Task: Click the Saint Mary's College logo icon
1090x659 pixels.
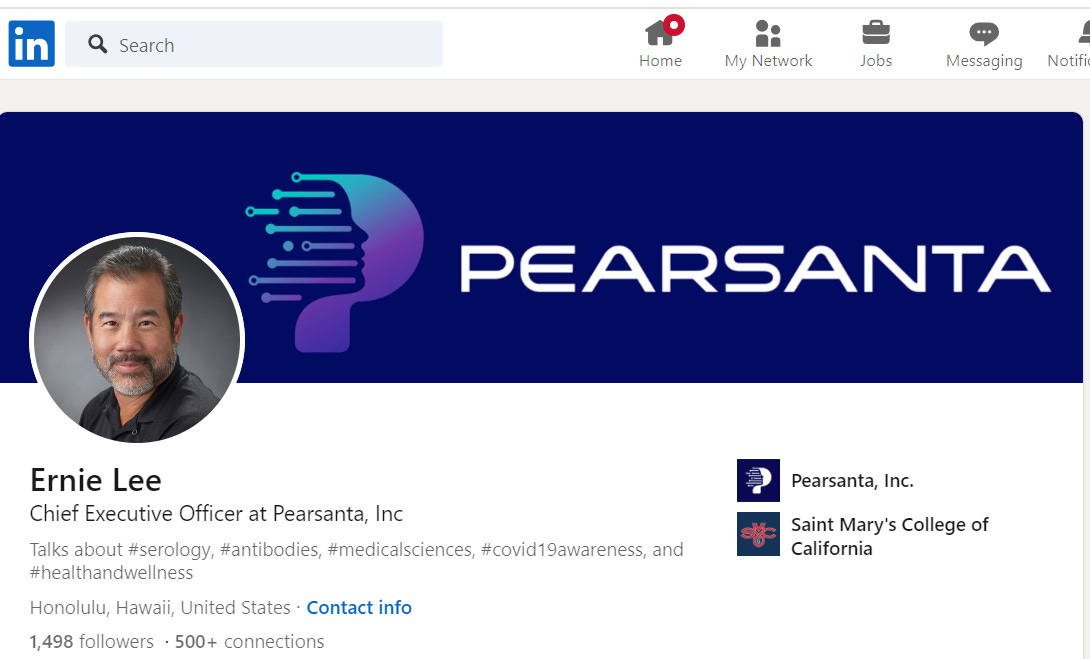Action: (x=758, y=534)
